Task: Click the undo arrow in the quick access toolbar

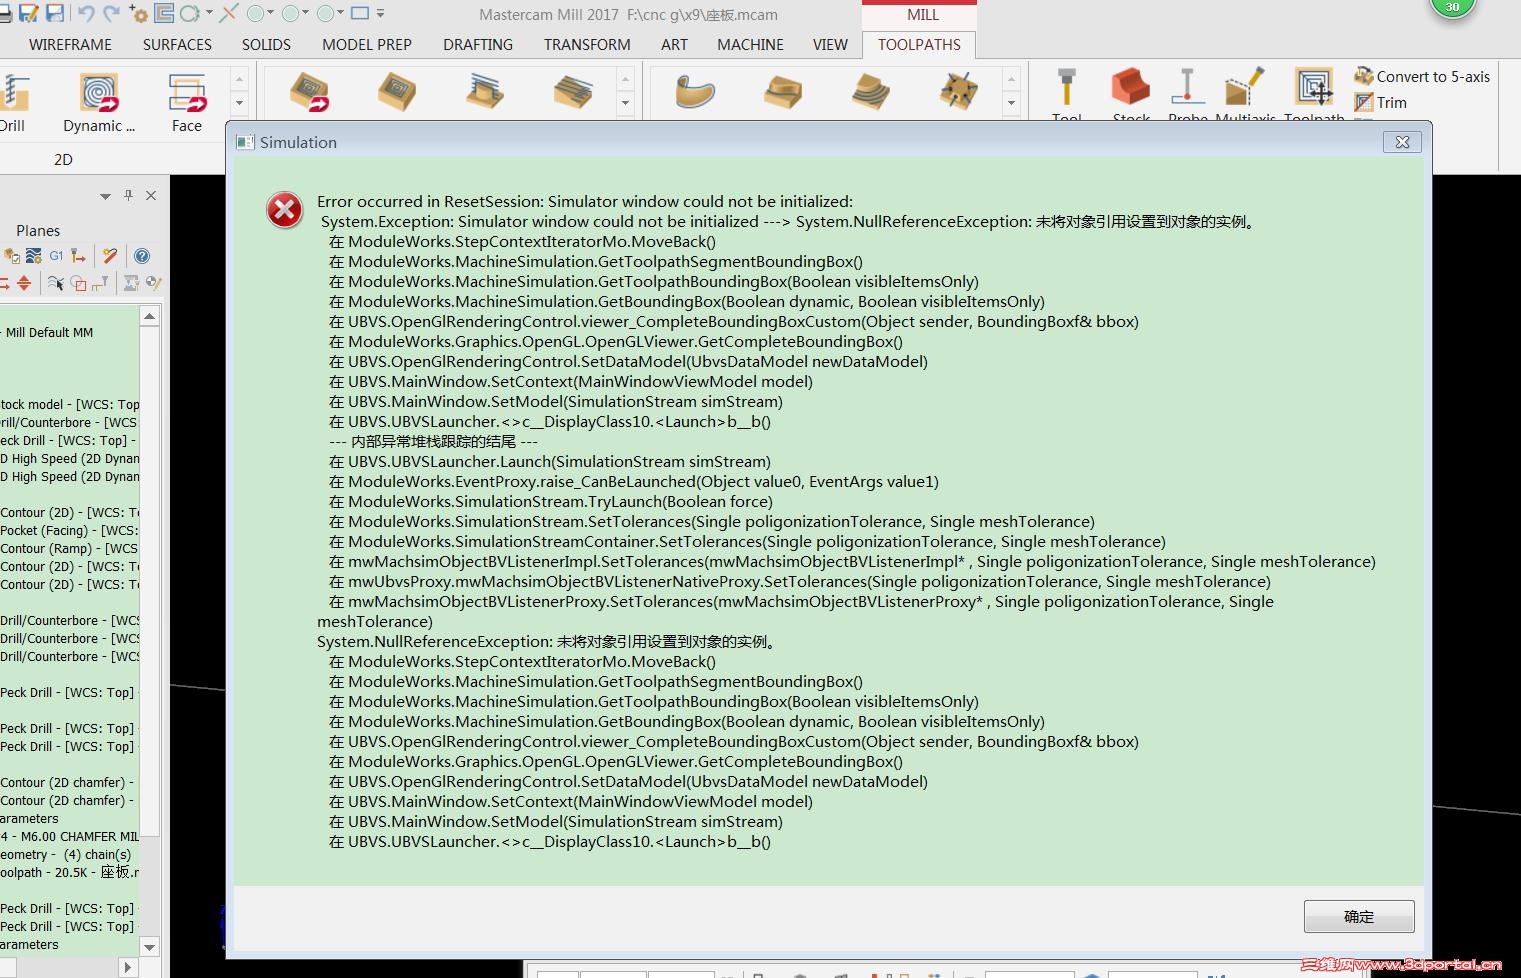Action: [x=85, y=13]
